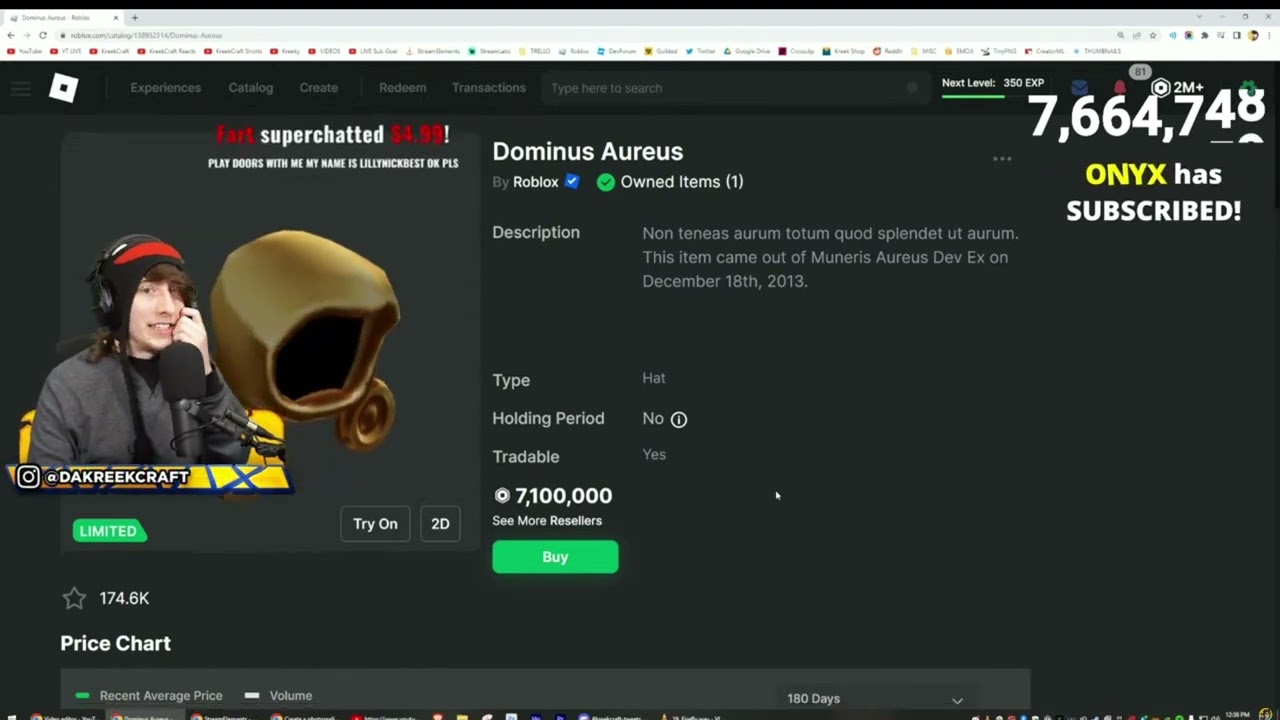Click the Owned Items (1) link
1280x720 pixels.
pyautogui.click(x=681, y=182)
